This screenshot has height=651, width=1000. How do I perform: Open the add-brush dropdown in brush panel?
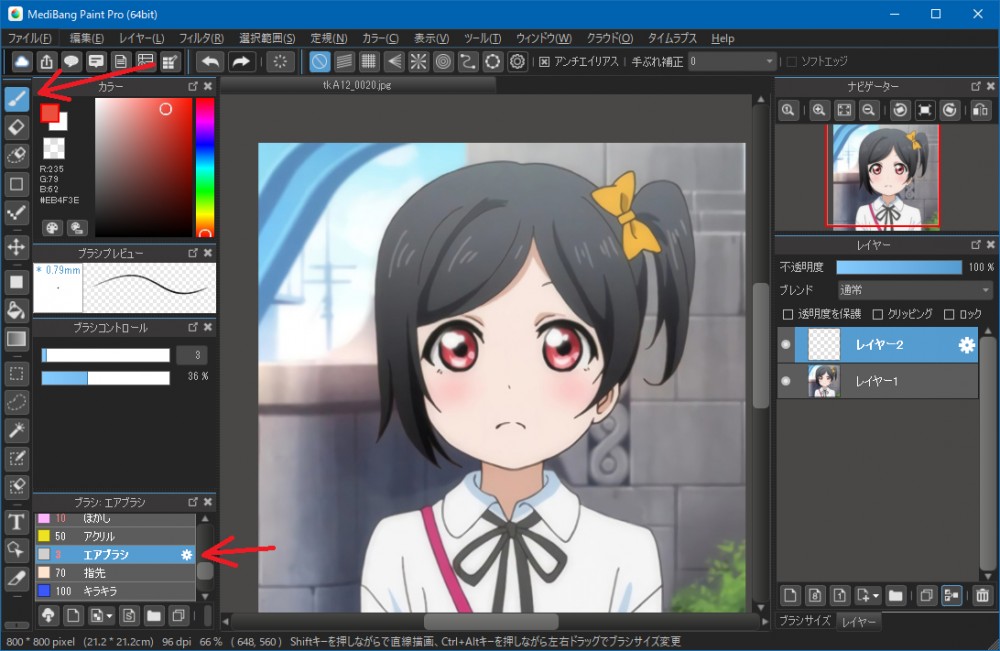click(x=110, y=616)
